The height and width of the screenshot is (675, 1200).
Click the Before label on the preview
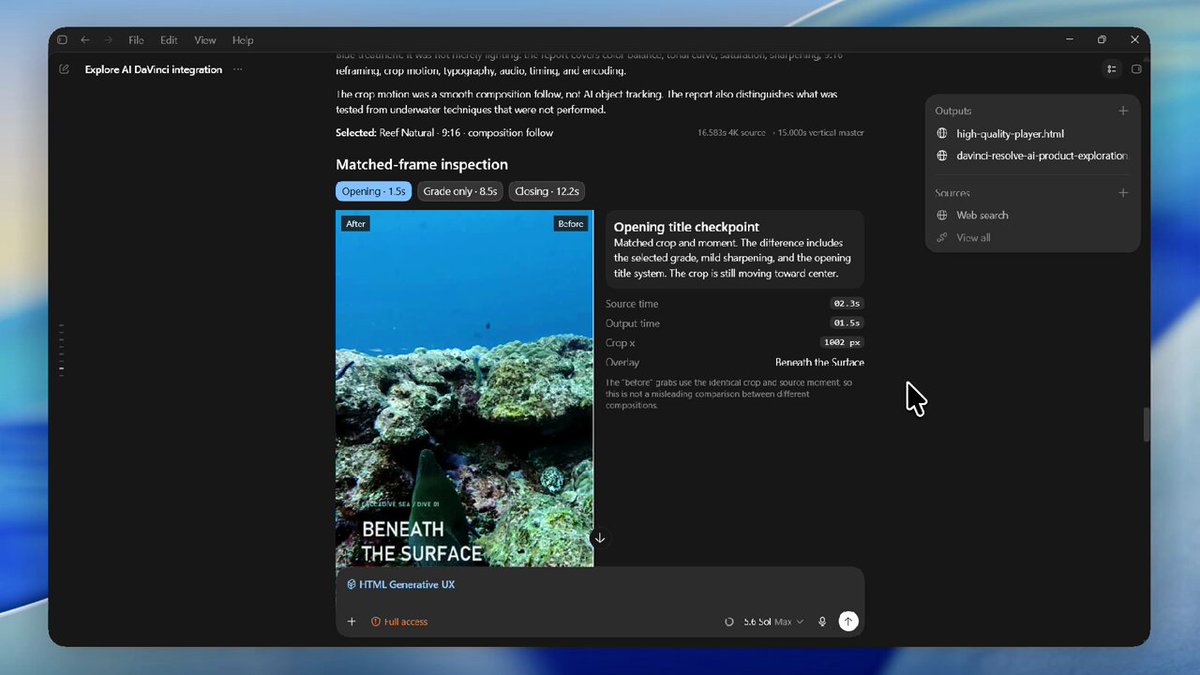pyautogui.click(x=570, y=224)
